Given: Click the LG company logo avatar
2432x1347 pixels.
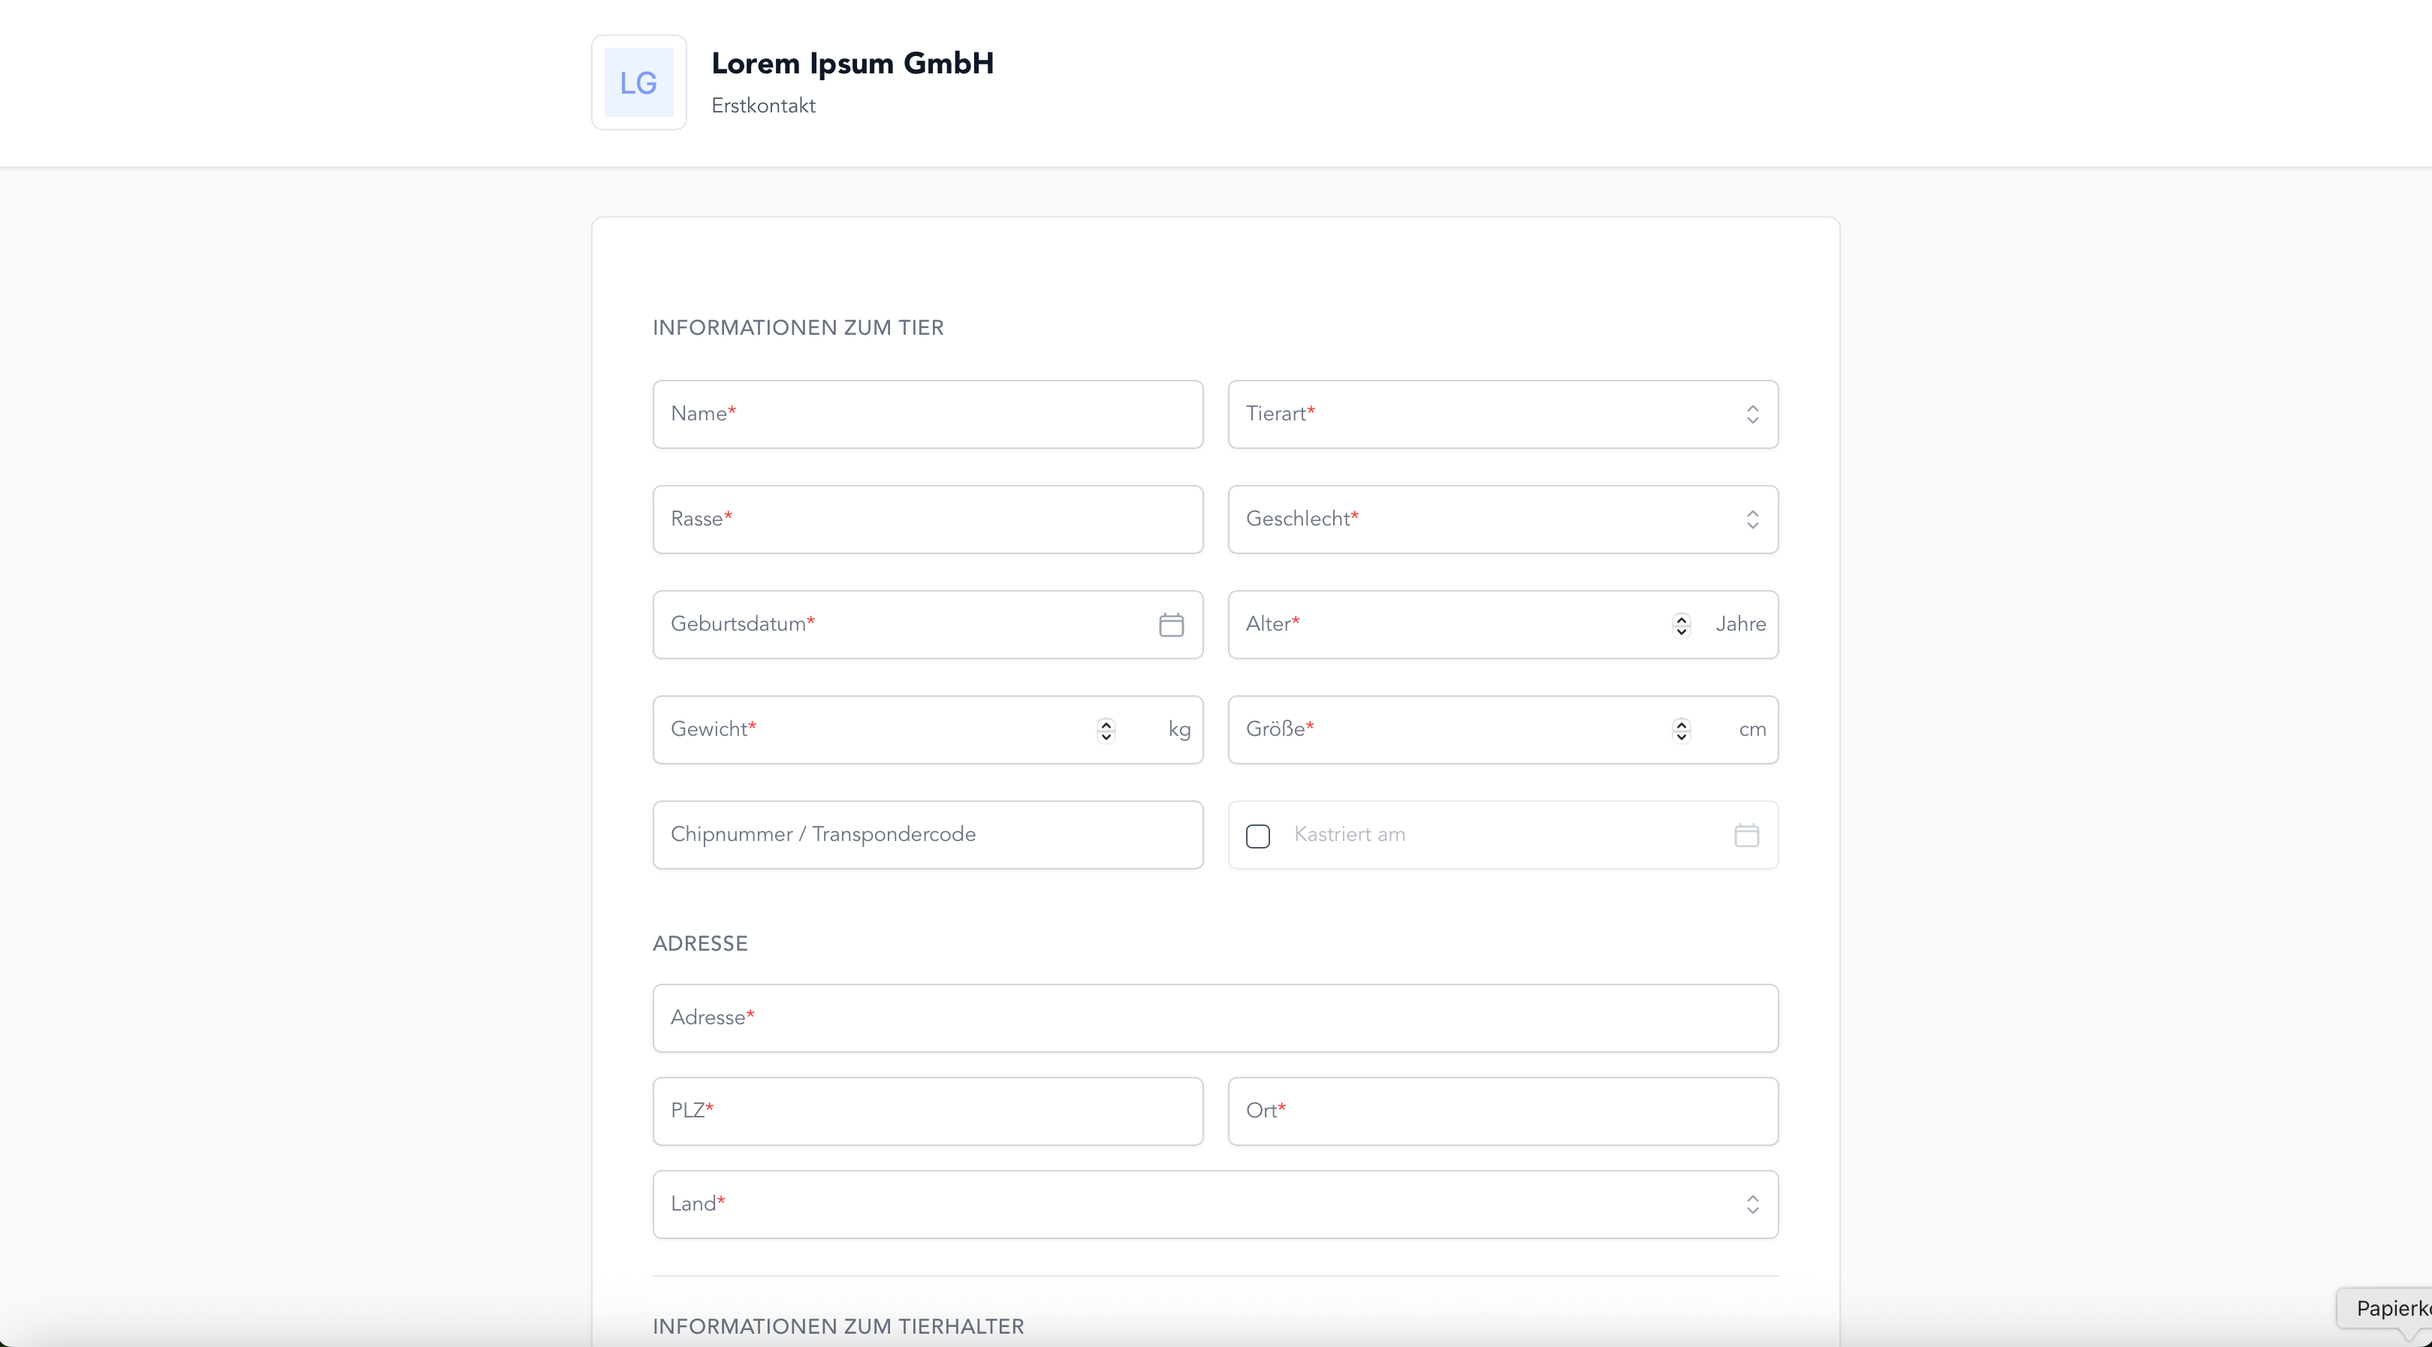Looking at the screenshot, I should click(x=638, y=82).
